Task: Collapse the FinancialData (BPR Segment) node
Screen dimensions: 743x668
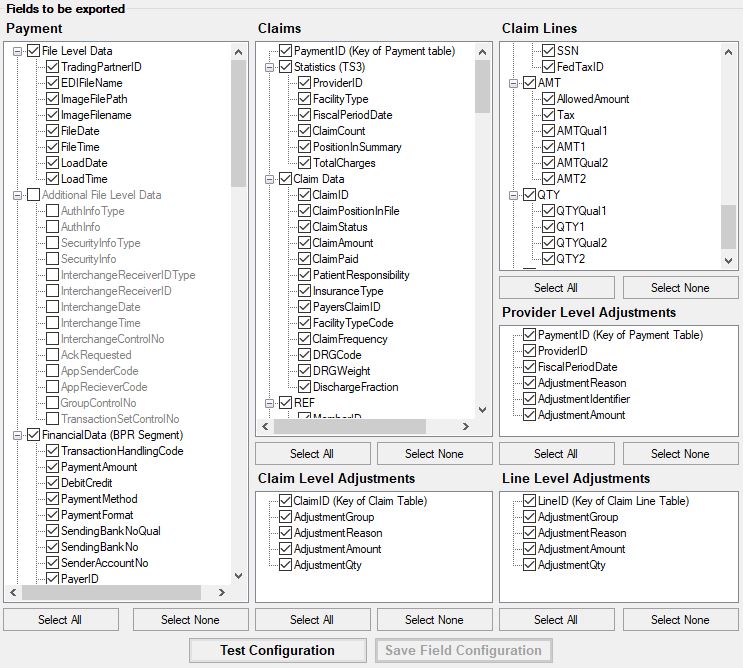Action: pos(18,435)
